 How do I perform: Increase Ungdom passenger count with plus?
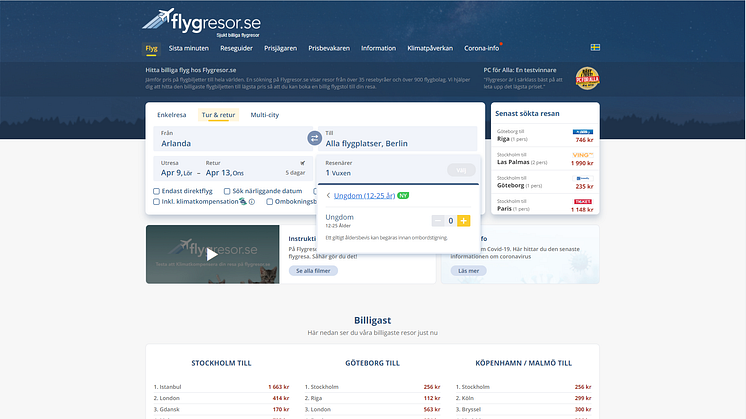(x=463, y=220)
